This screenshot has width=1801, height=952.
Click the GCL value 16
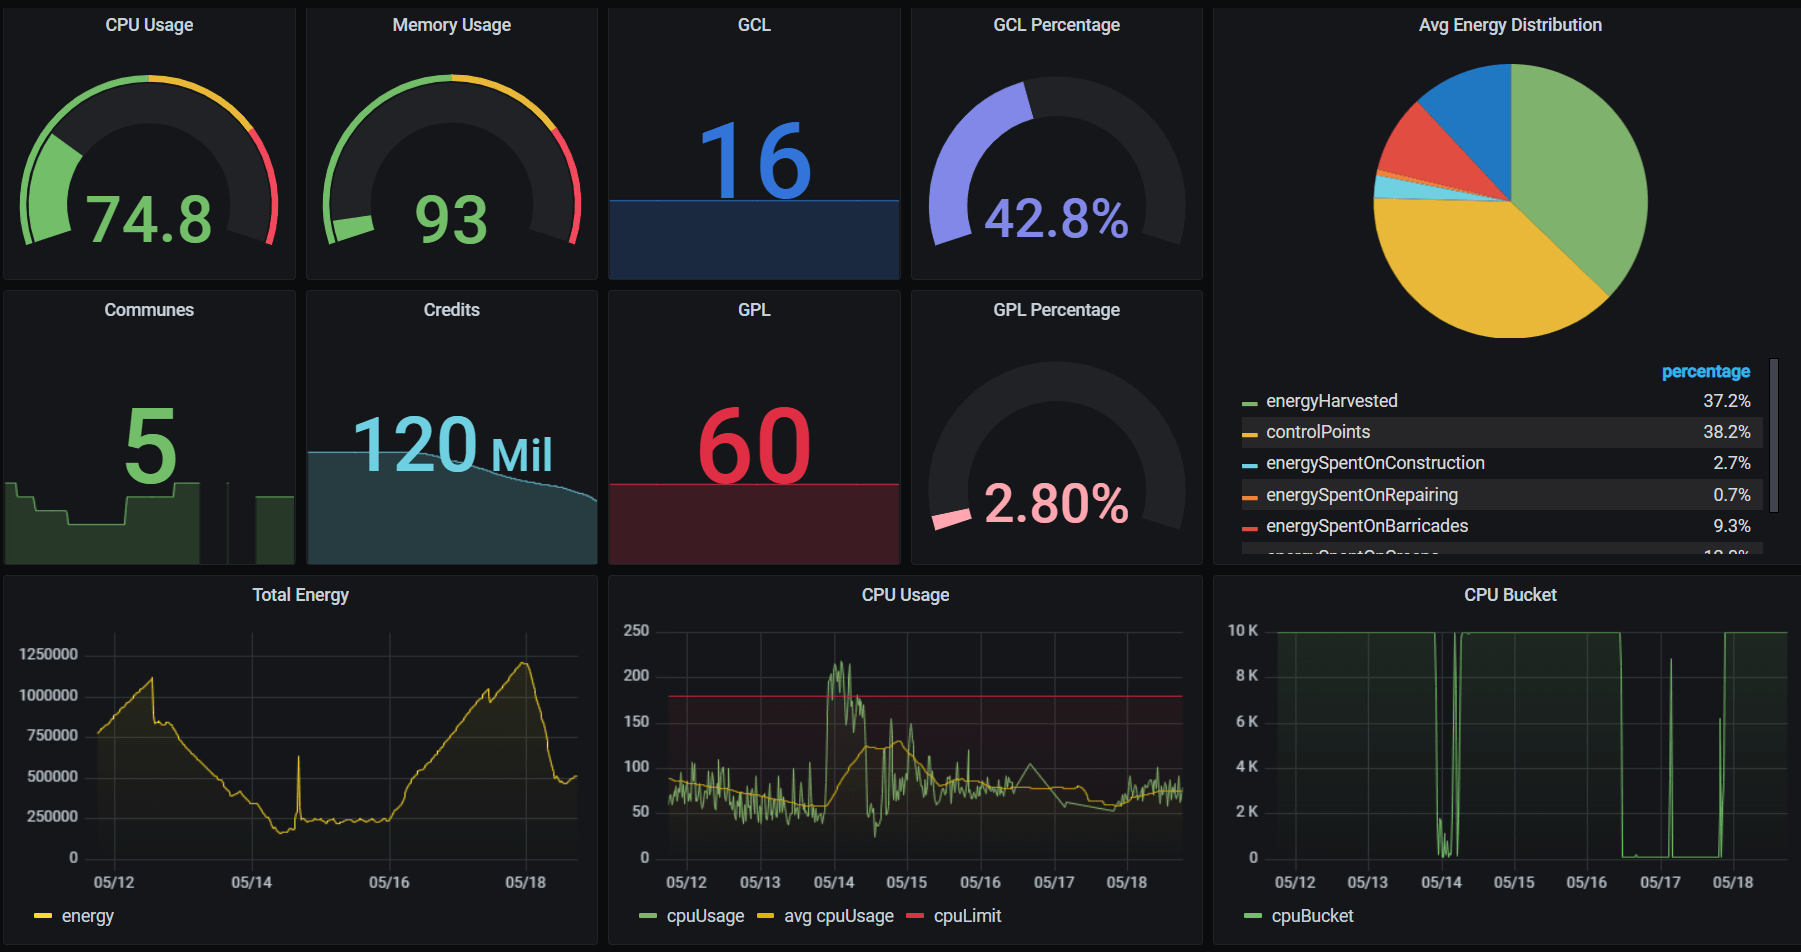pos(754,161)
